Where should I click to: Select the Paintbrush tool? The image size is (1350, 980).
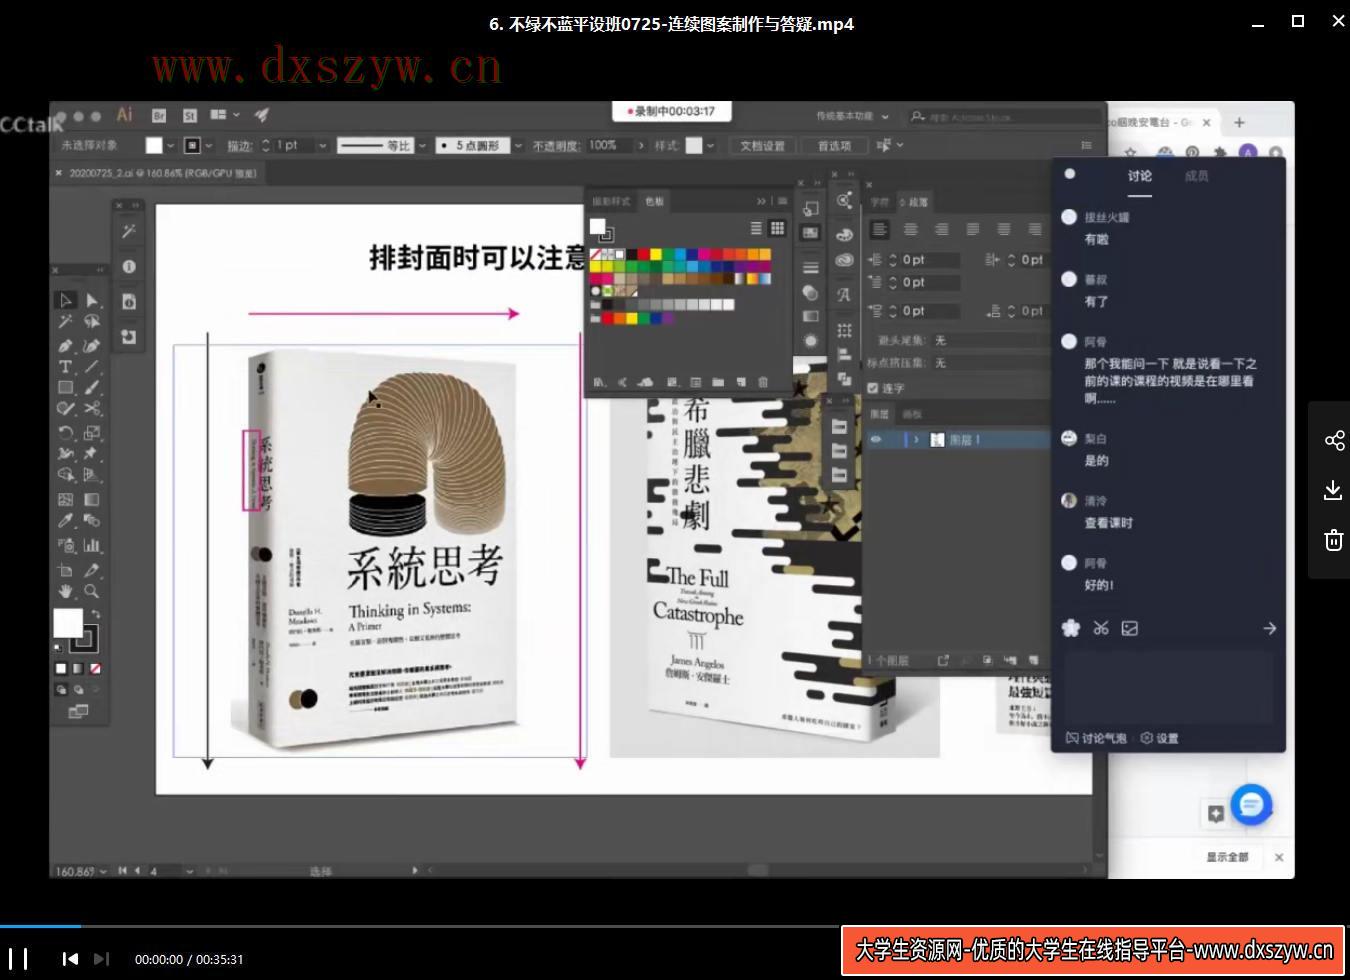click(92, 388)
